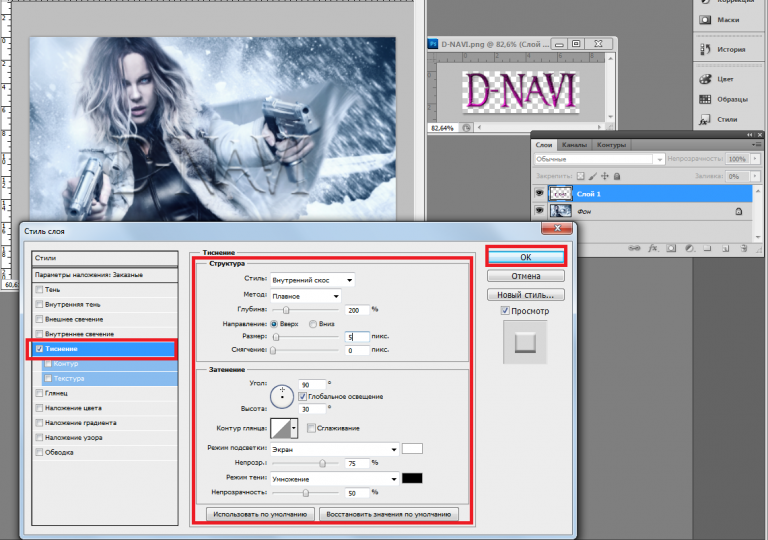This screenshot has height=540, width=768.
Task: Open the Layers panel options menu icon
Action: [756, 145]
